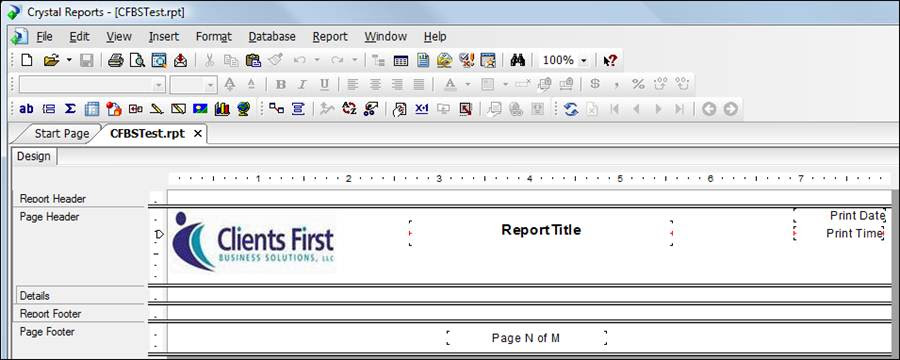Select the Report Footer section label
900x360 pixels.
click(51, 313)
